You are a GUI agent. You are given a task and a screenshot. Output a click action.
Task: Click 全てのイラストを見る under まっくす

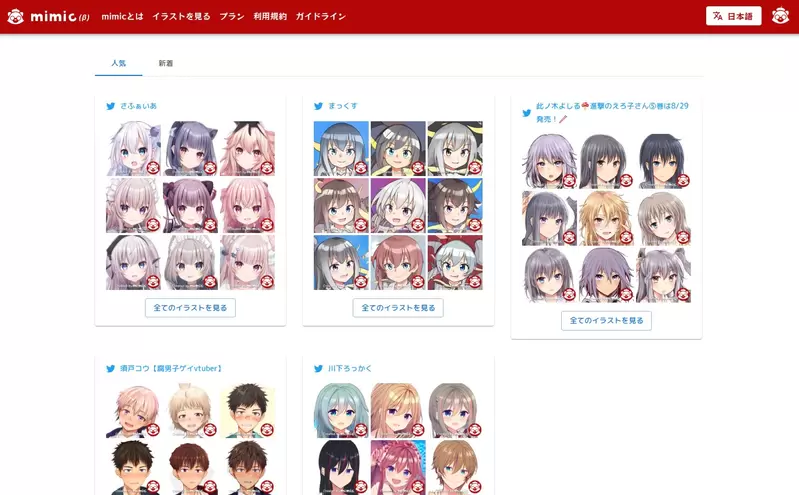pos(398,308)
